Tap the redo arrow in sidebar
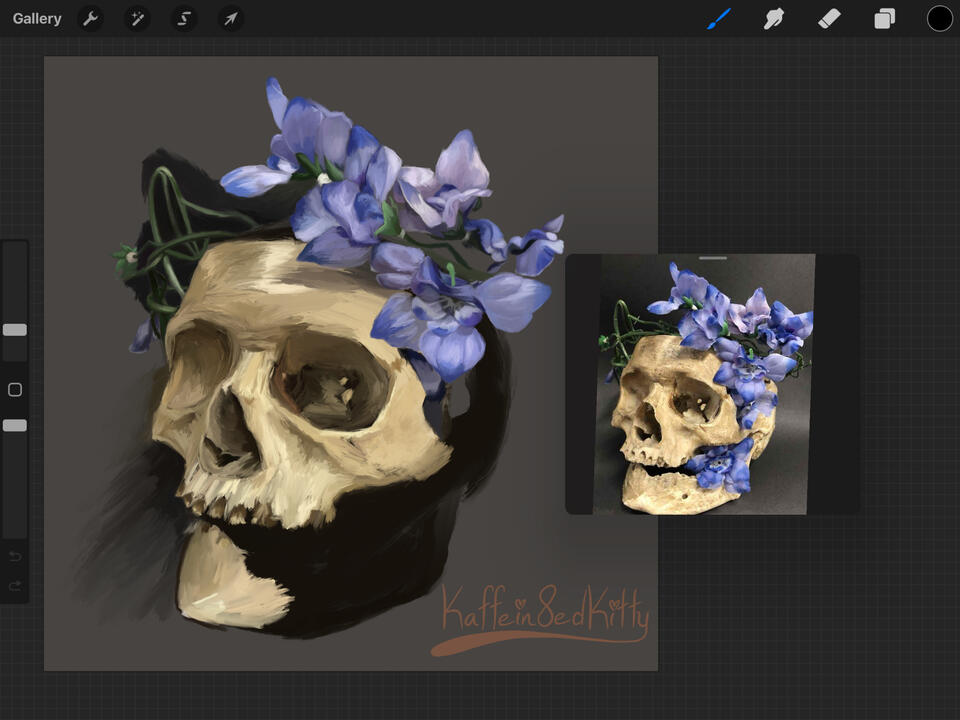The image size is (960, 720). coord(15,586)
